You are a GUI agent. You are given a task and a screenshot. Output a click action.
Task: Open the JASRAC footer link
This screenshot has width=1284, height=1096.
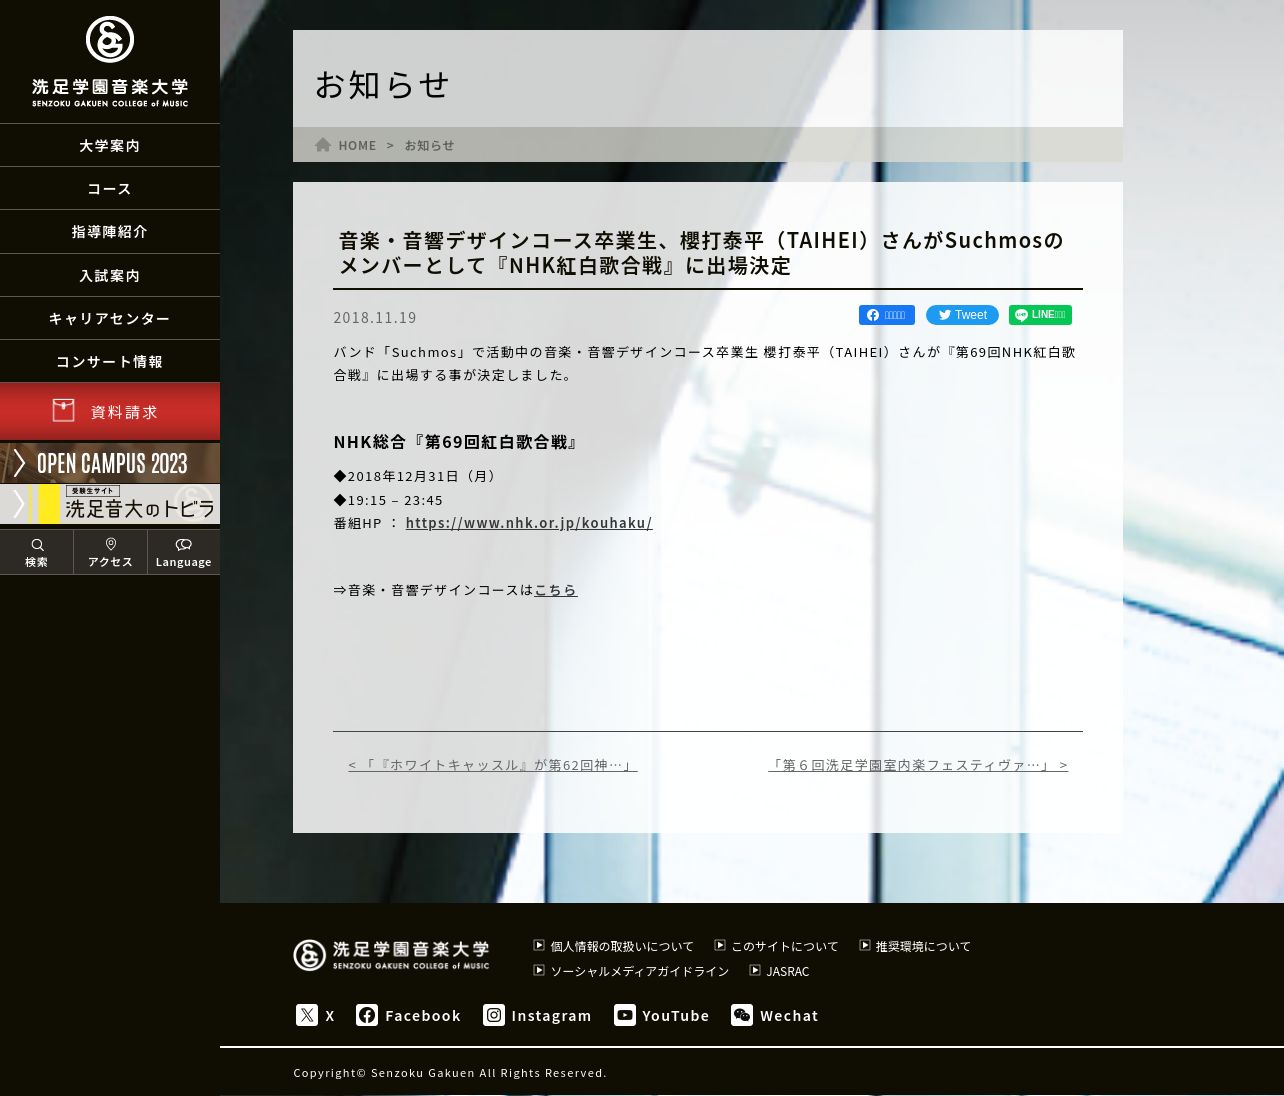click(788, 971)
